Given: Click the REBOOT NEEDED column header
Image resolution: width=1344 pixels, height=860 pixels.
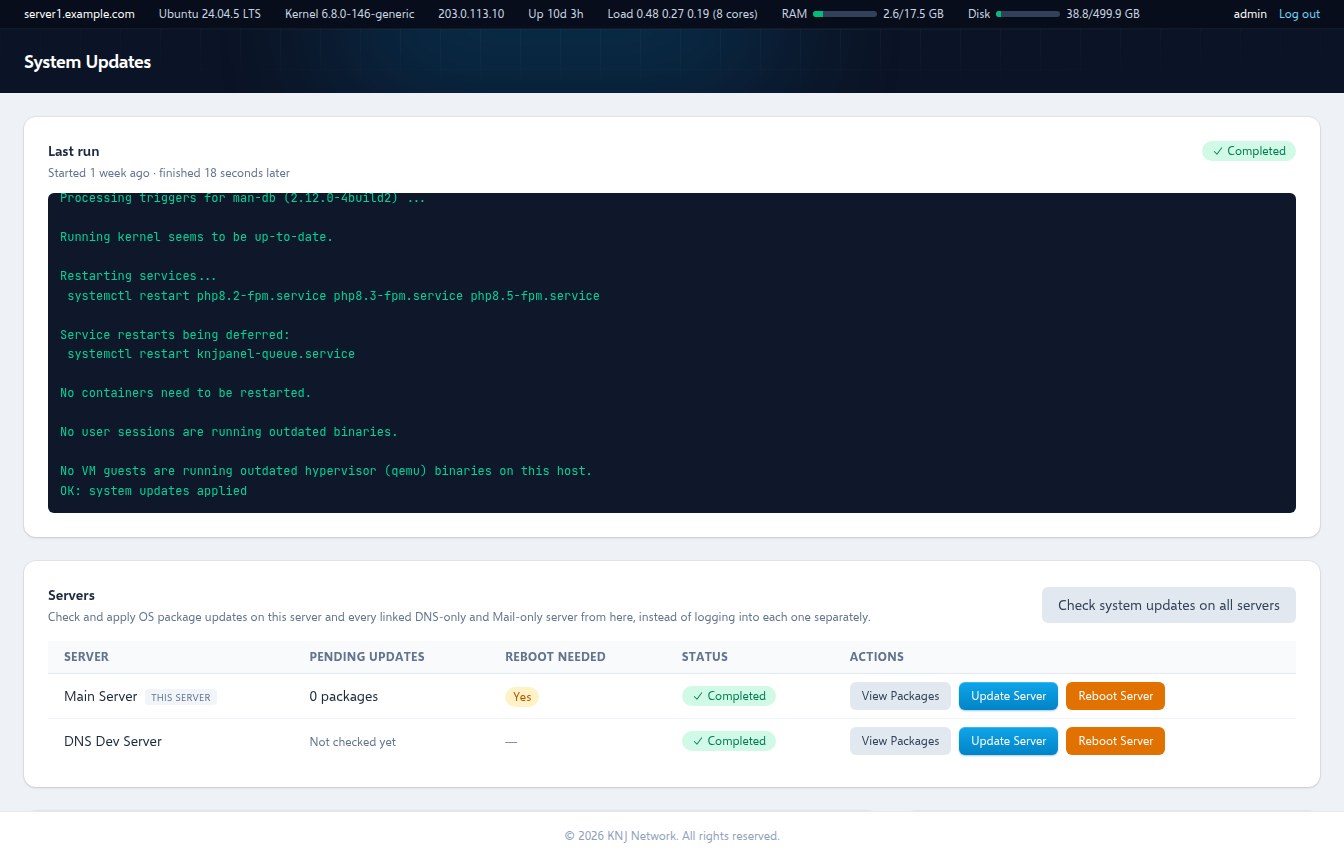Looking at the screenshot, I should (x=556, y=657).
